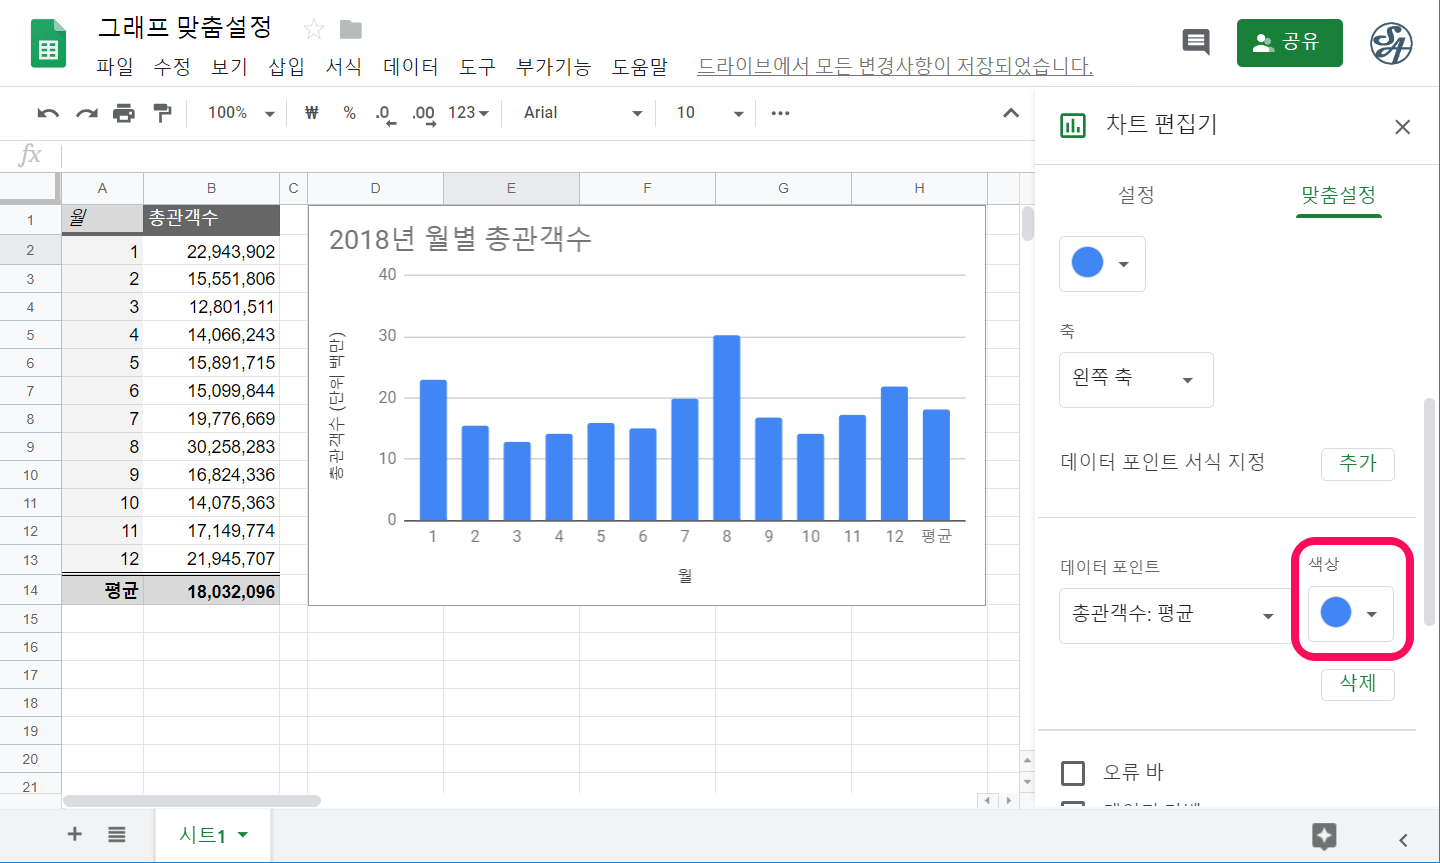1440x863 pixels.
Task: Open the highlighted data point color swatch
Action: (x=1350, y=614)
